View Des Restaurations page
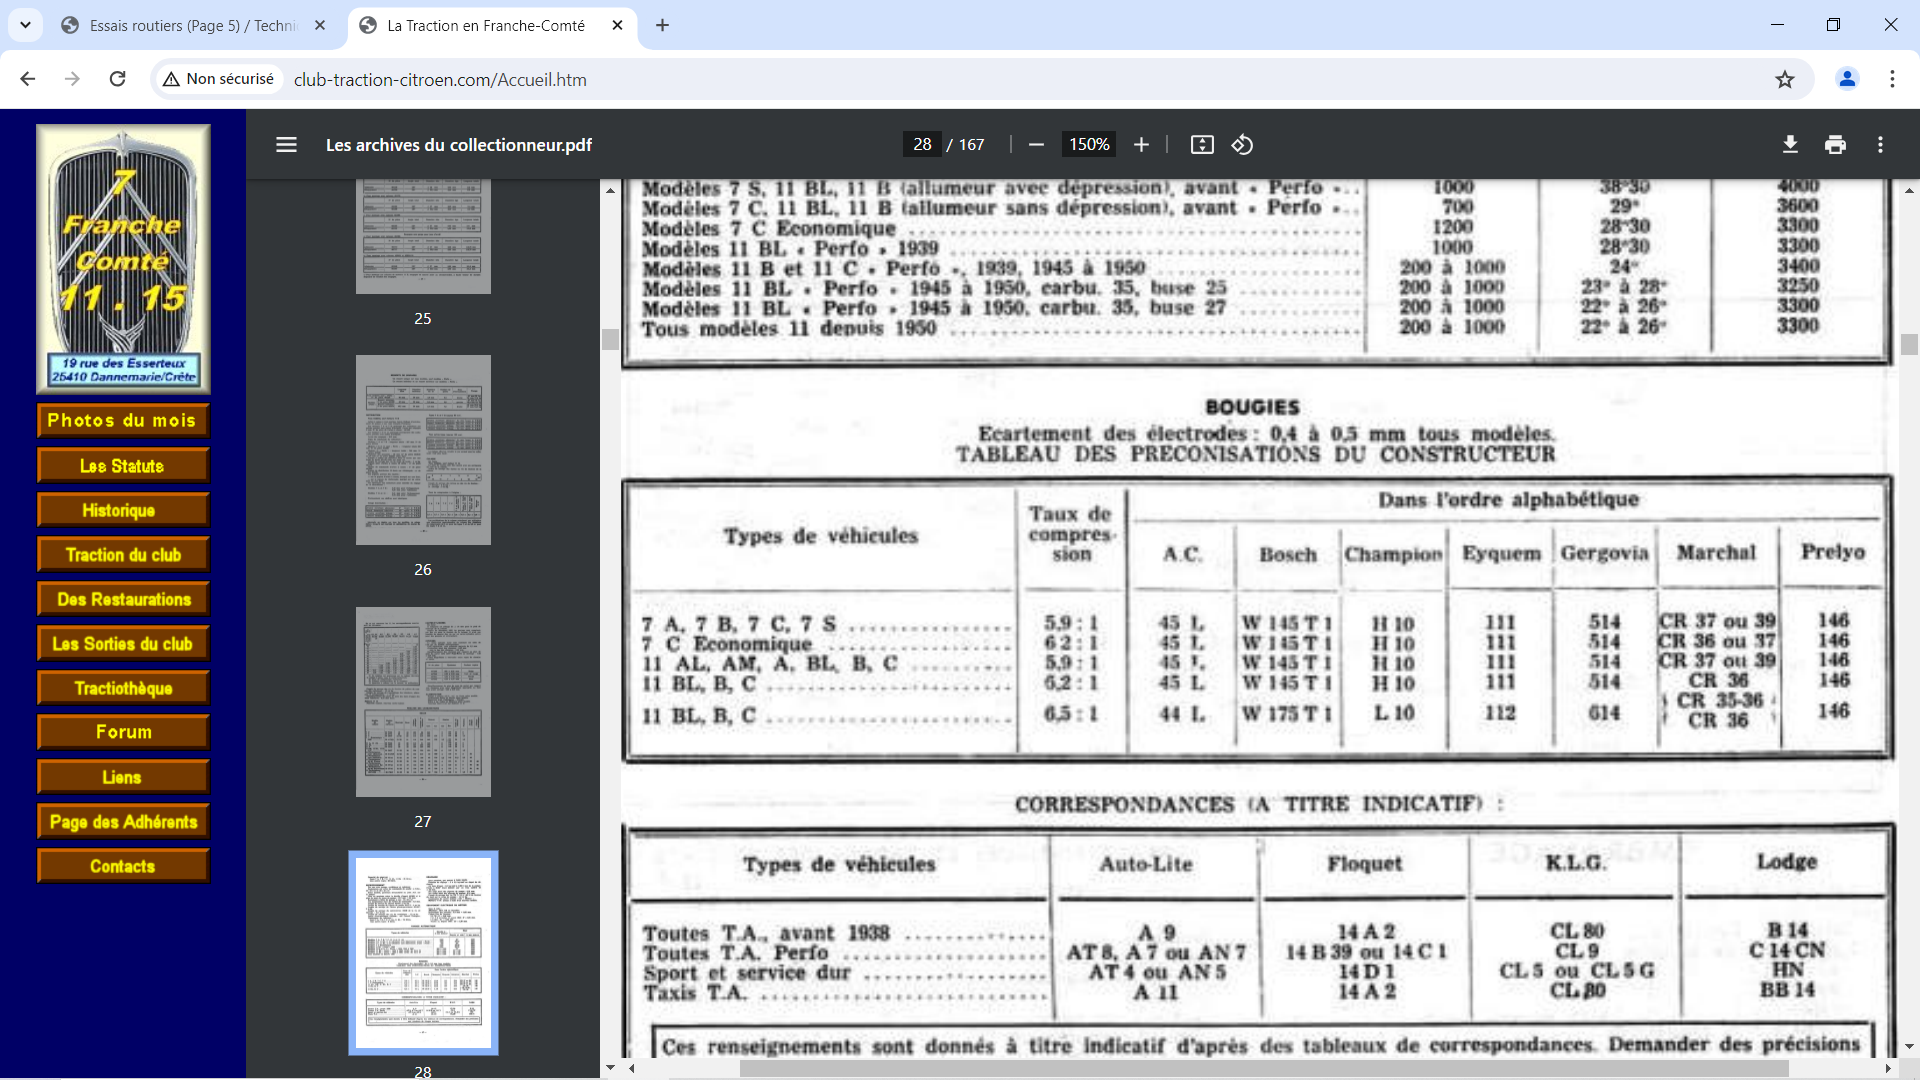 [x=123, y=599]
